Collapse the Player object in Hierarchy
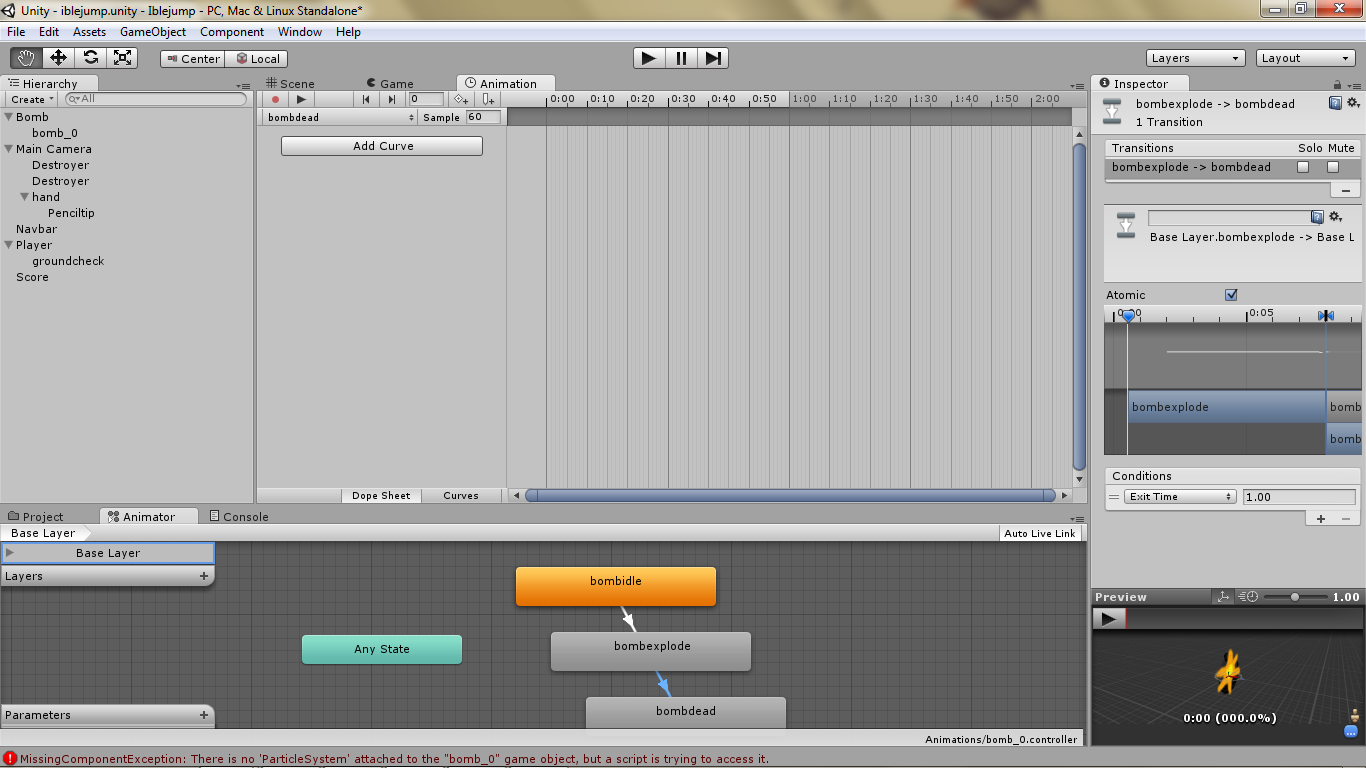1366x768 pixels. pos(8,245)
